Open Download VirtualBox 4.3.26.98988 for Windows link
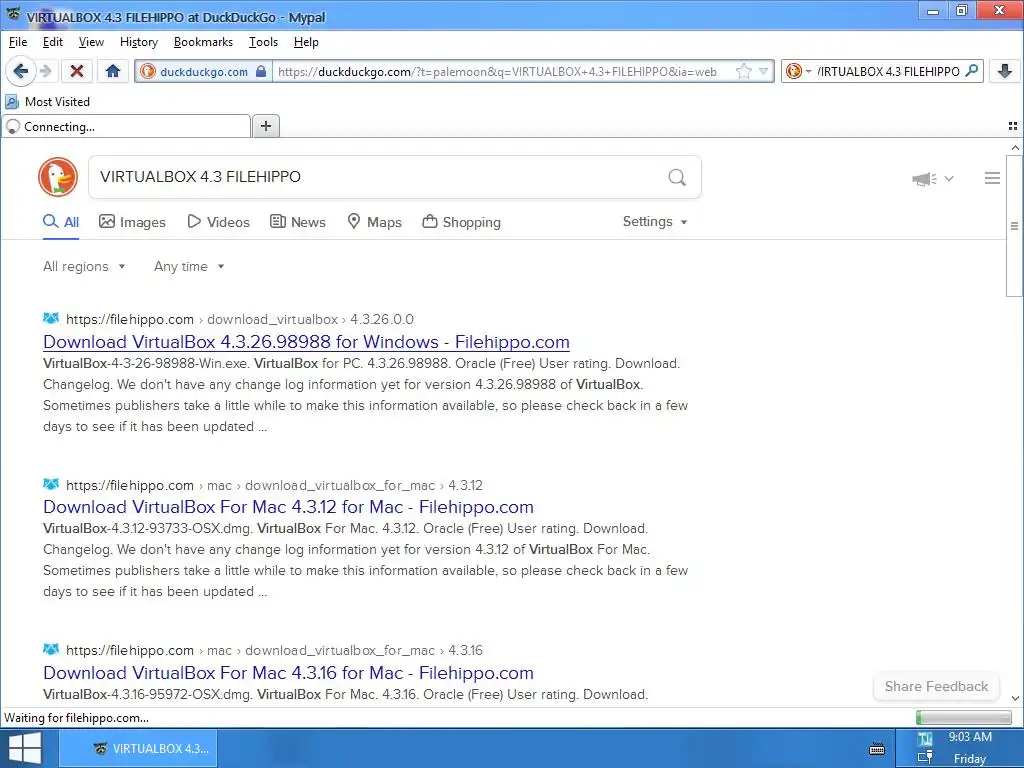 [x=306, y=342]
